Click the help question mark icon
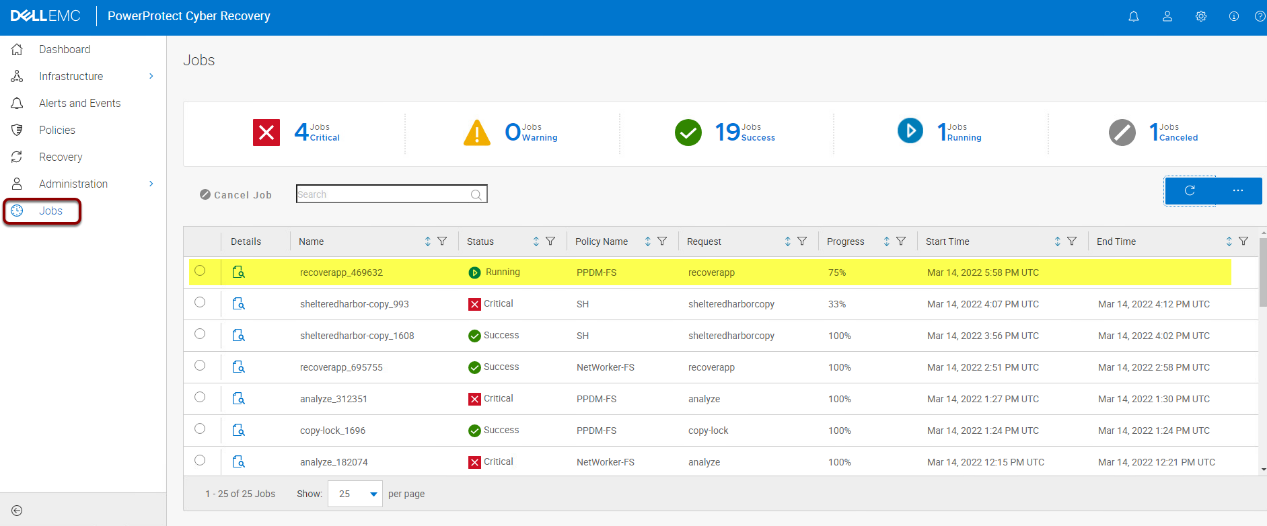This screenshot has width=1267, height=526. (x=1259, y=17)
